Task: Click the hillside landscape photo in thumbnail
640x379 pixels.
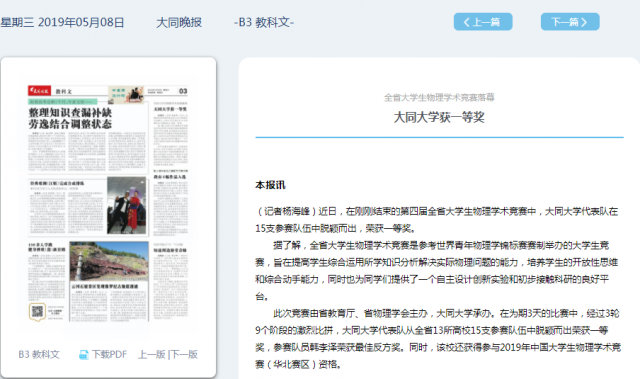Action: coord(109,260)
